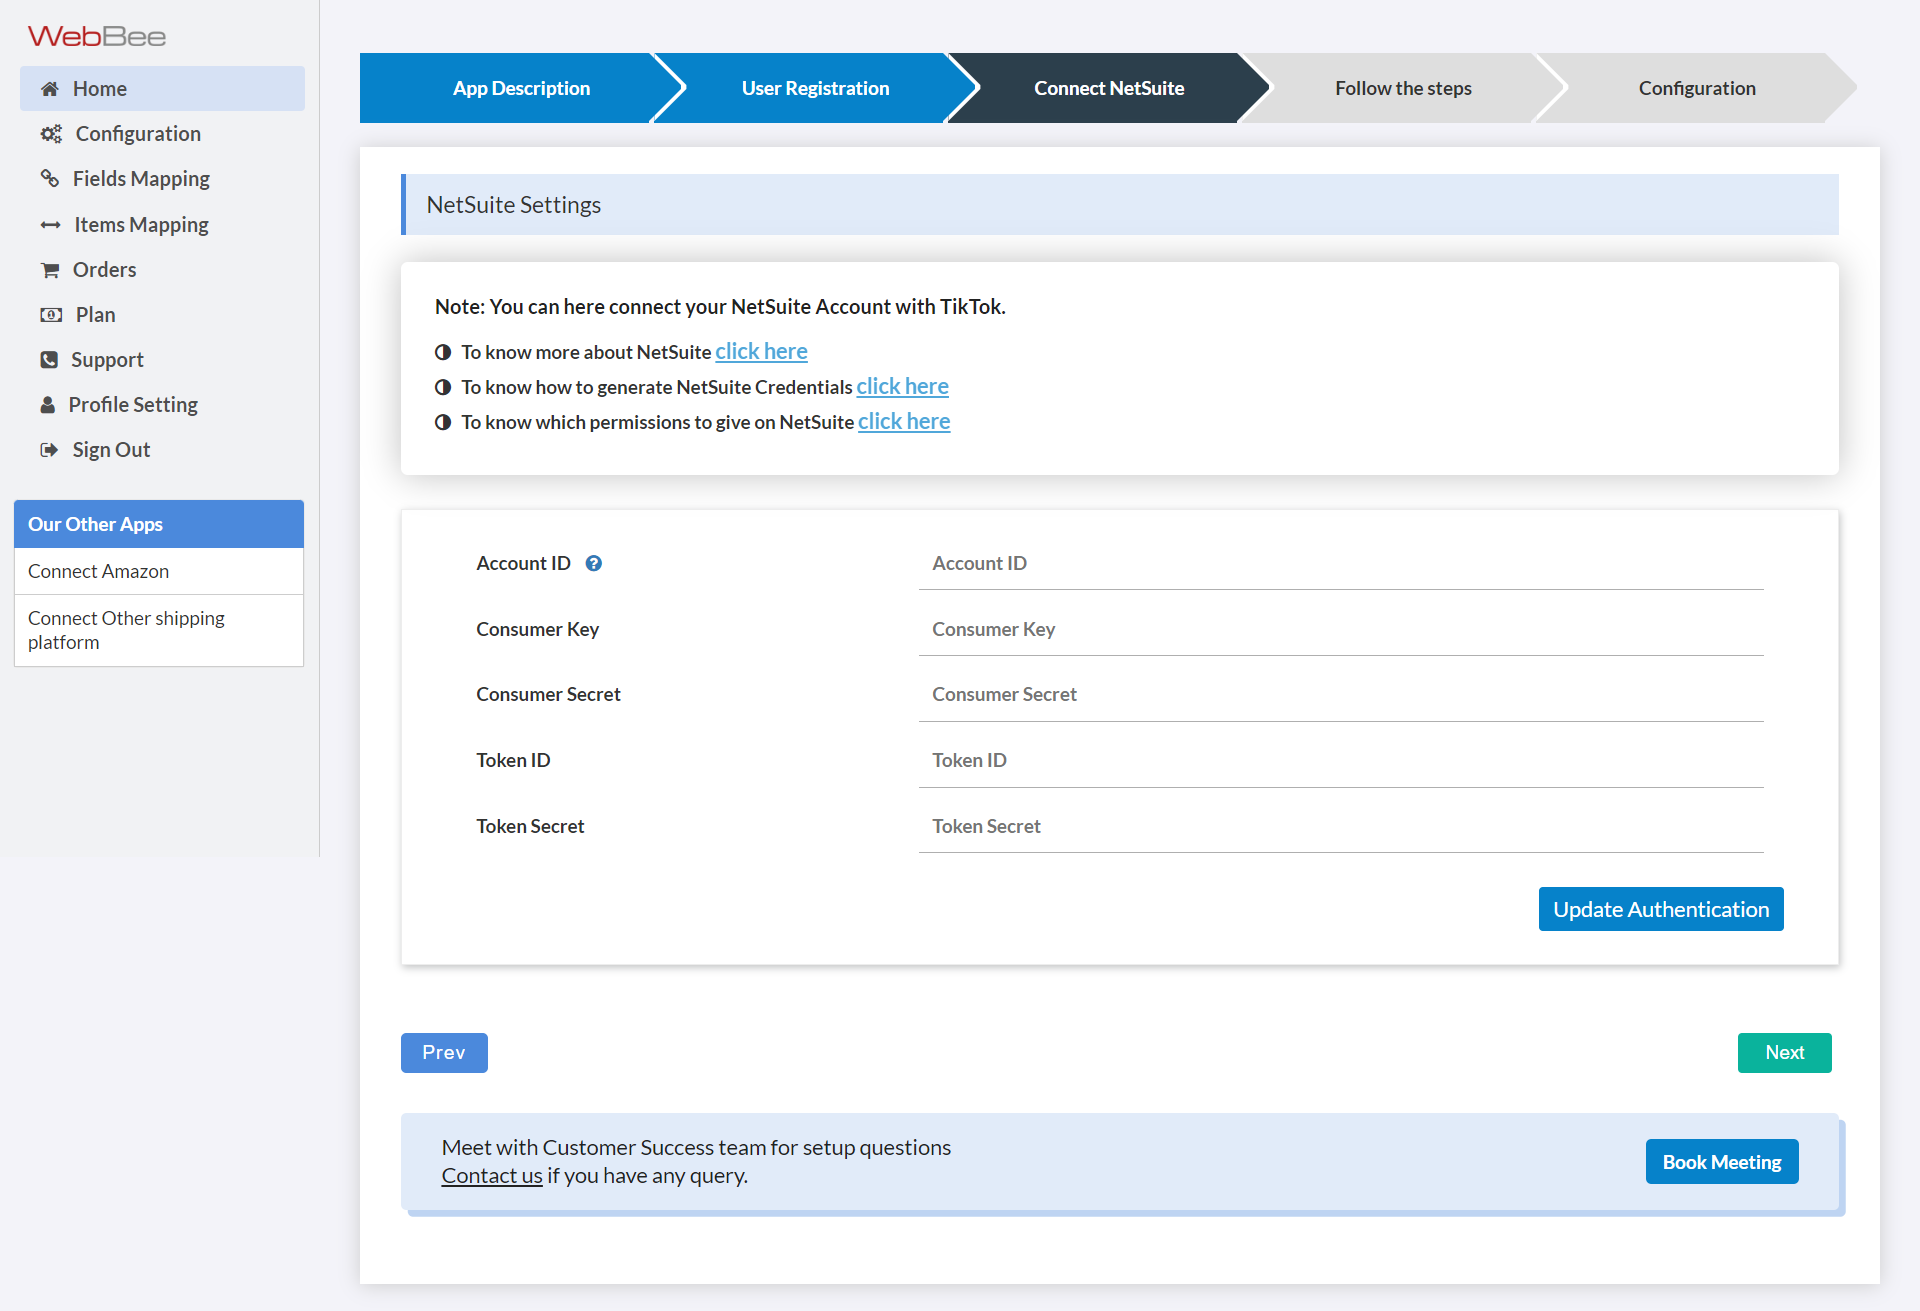Click the Home house icon in sidebar

50,89
